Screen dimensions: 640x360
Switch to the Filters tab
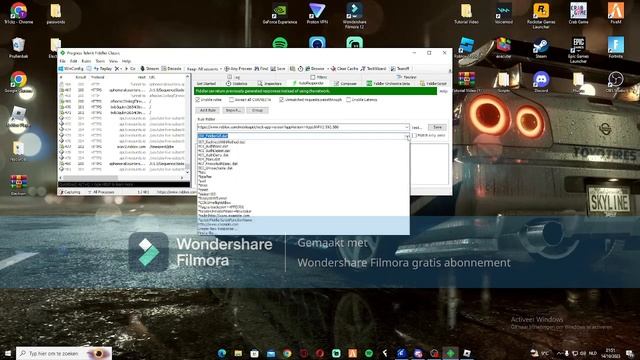point(318,77)
